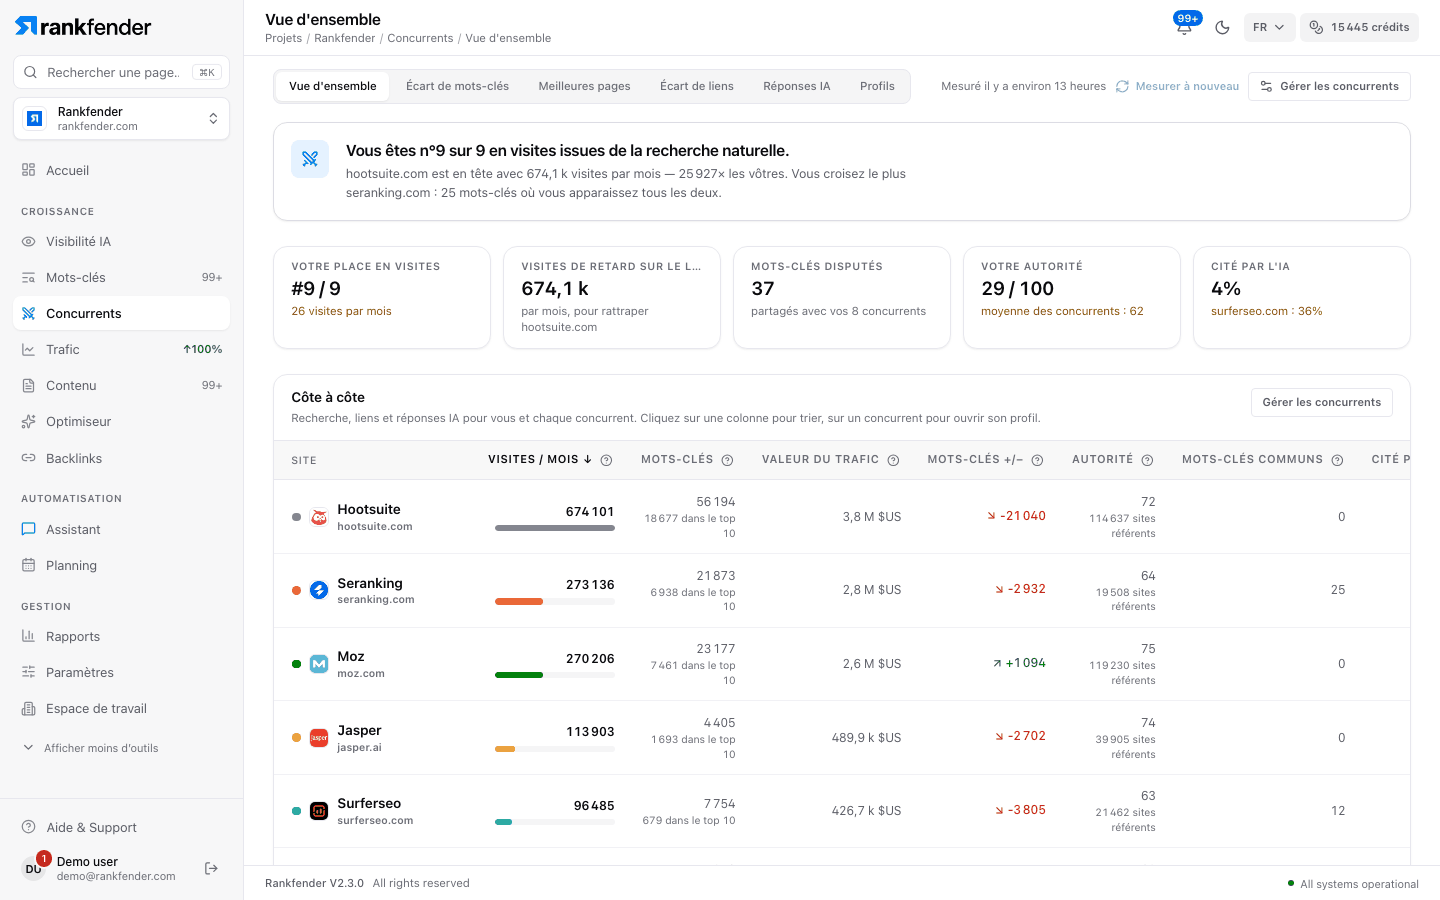This screenshot has width=1440, height=900.
Task: Open the 15 445 crédits button
Action: click(x=1359, y=27)
